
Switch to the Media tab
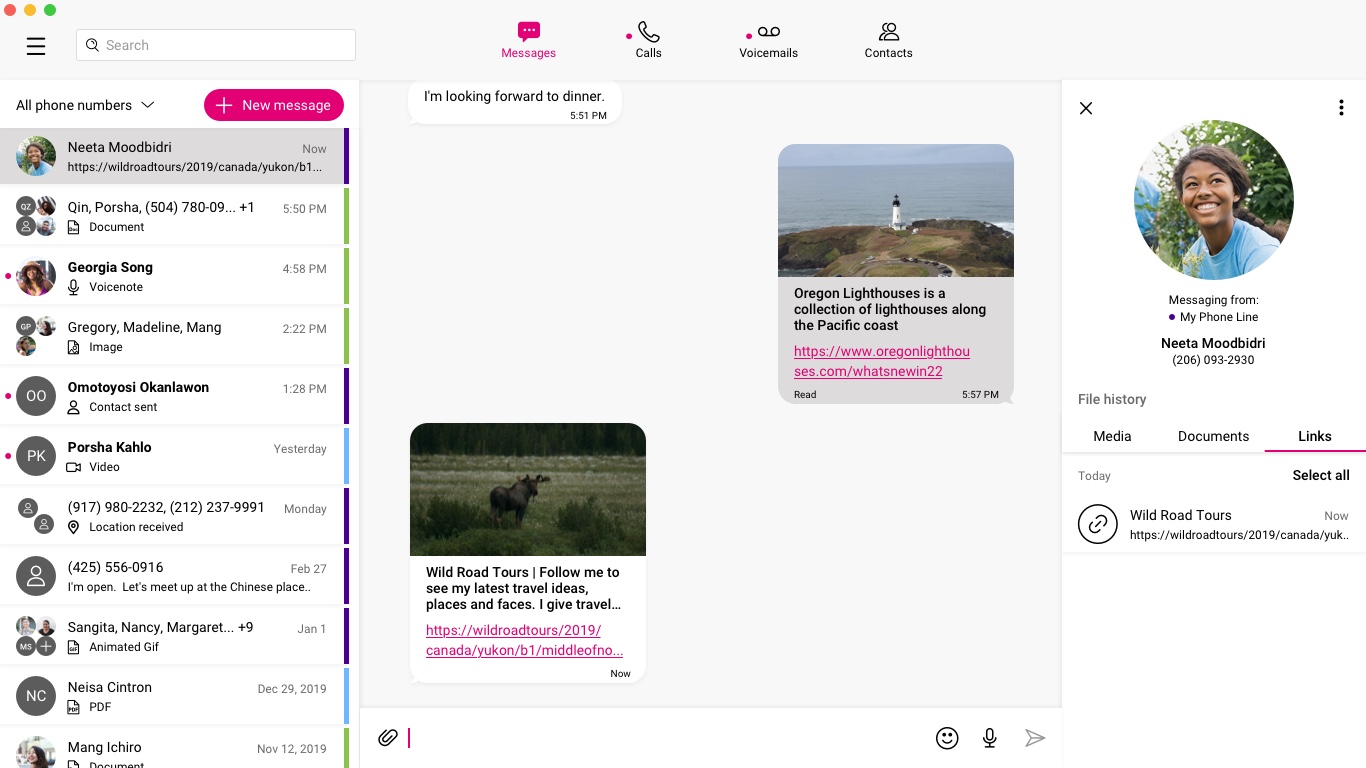1112,436
